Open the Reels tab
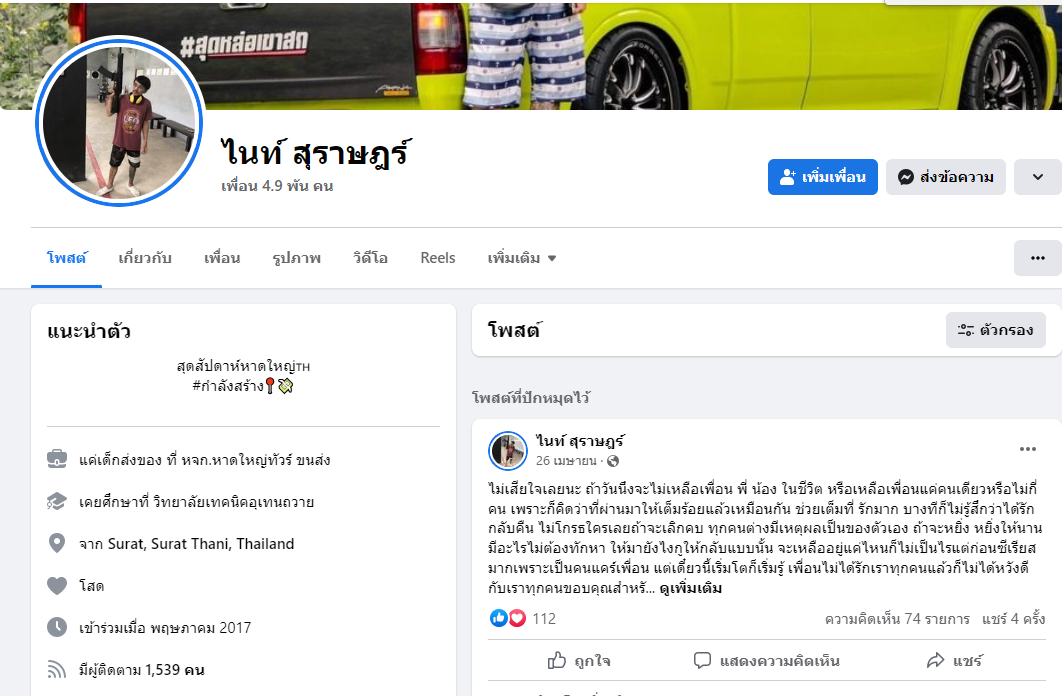The image size is (1062, 696). (438, 258)
